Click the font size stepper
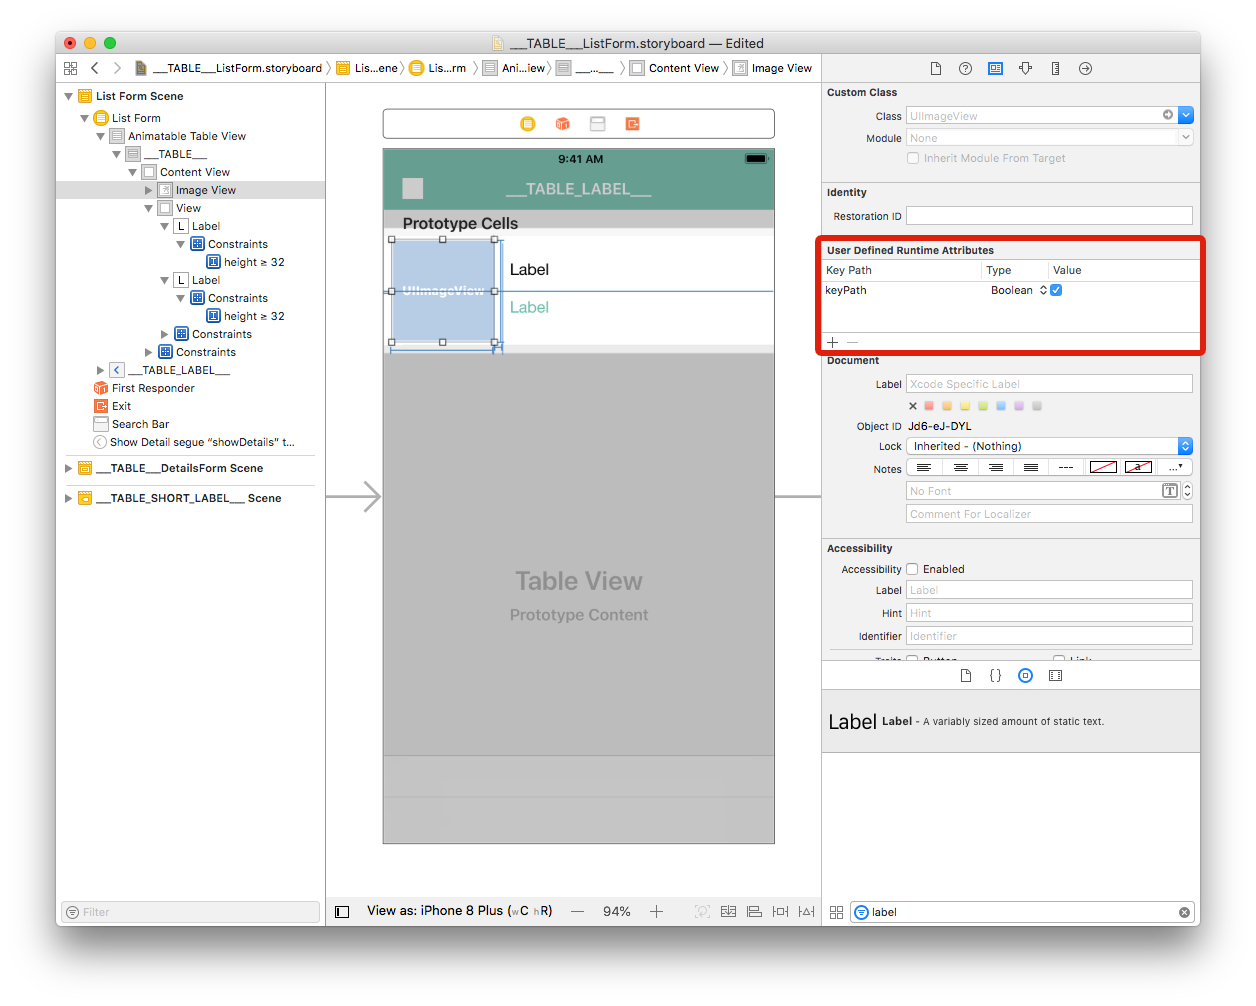The height and width of the screenshot is (1006, 1256). (x=1188, y=491)
